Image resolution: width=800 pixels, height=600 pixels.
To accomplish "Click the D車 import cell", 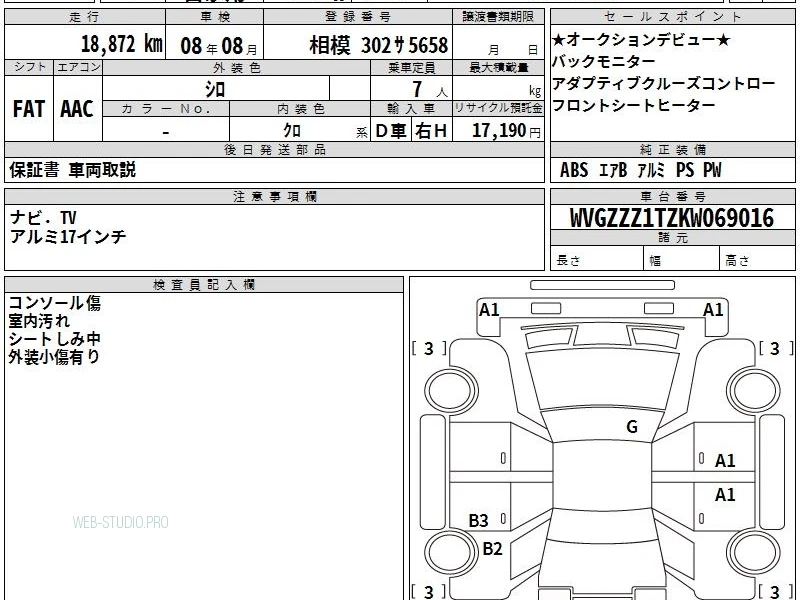I will 391,131.
